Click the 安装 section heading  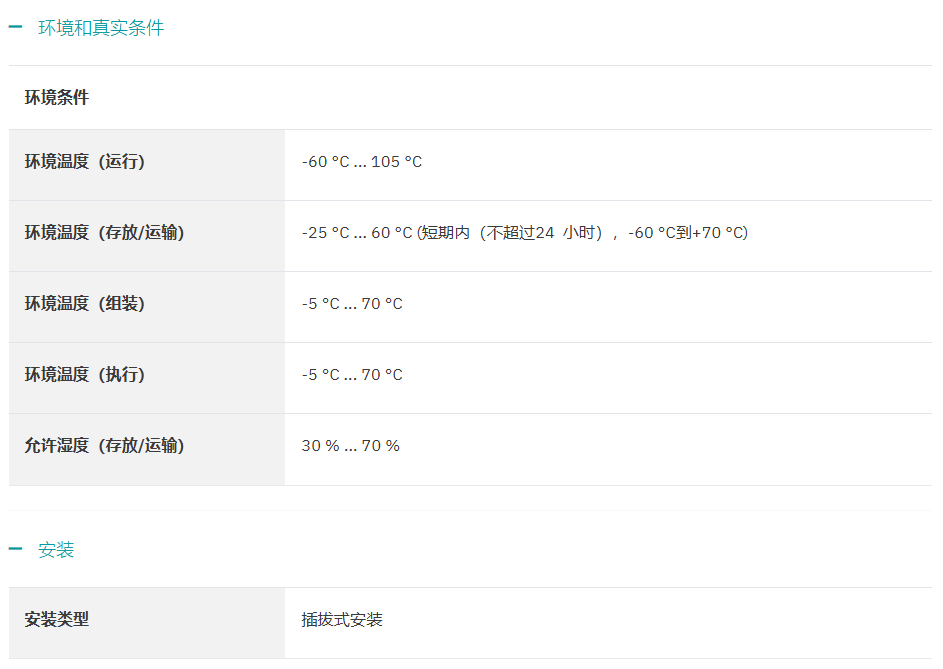tap(56, 550)
